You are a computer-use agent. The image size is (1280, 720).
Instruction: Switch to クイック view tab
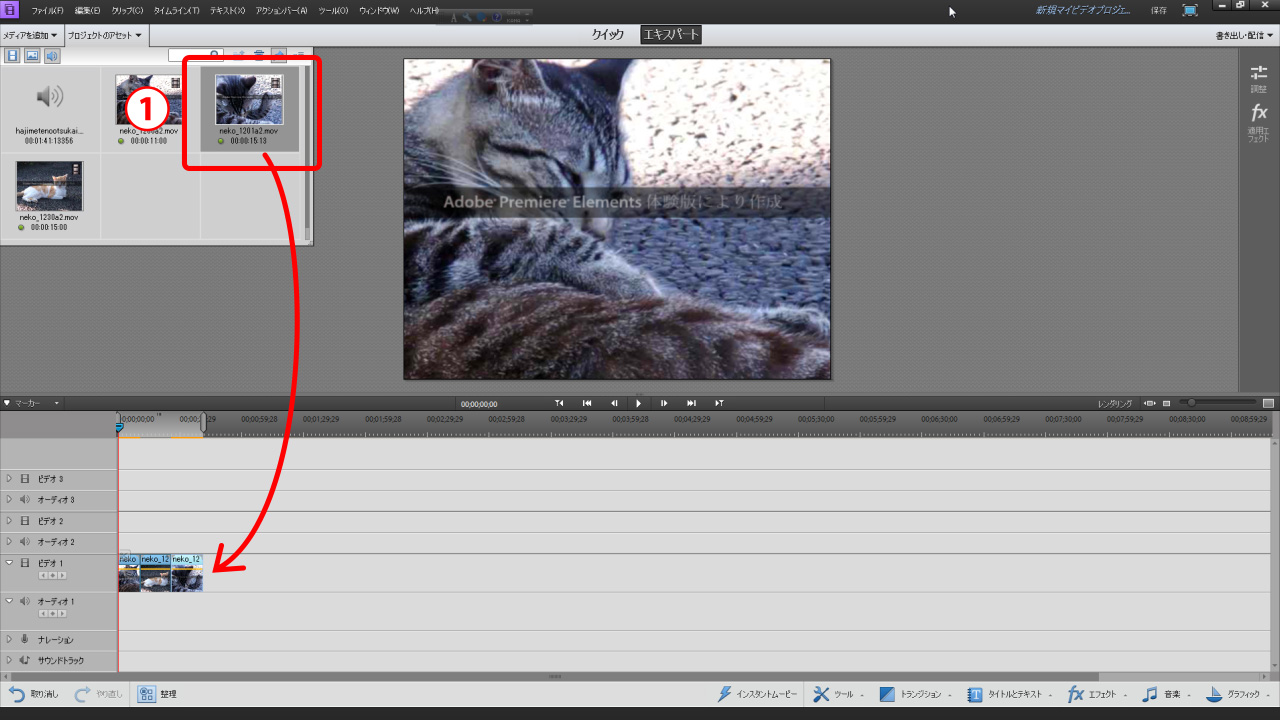pyautogui.click(x=607, y=35)
